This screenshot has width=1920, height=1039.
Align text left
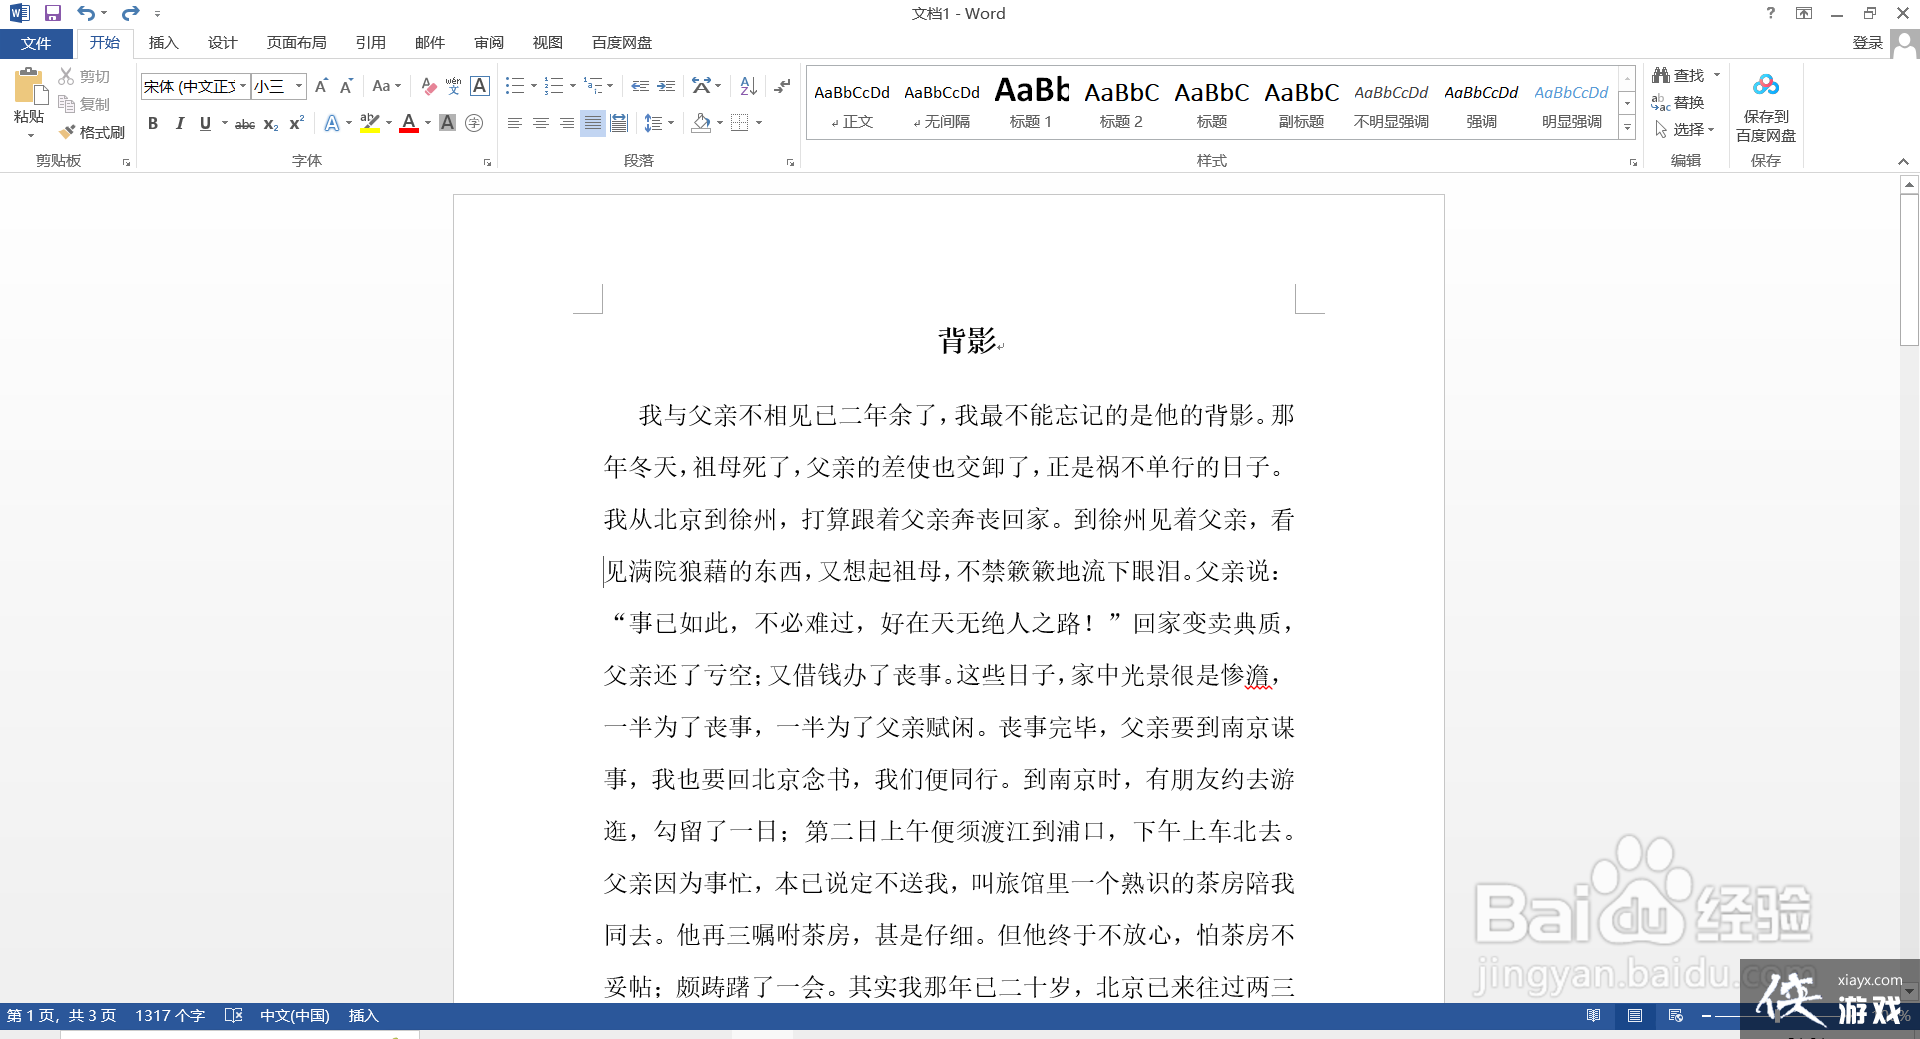click(514, 123)
